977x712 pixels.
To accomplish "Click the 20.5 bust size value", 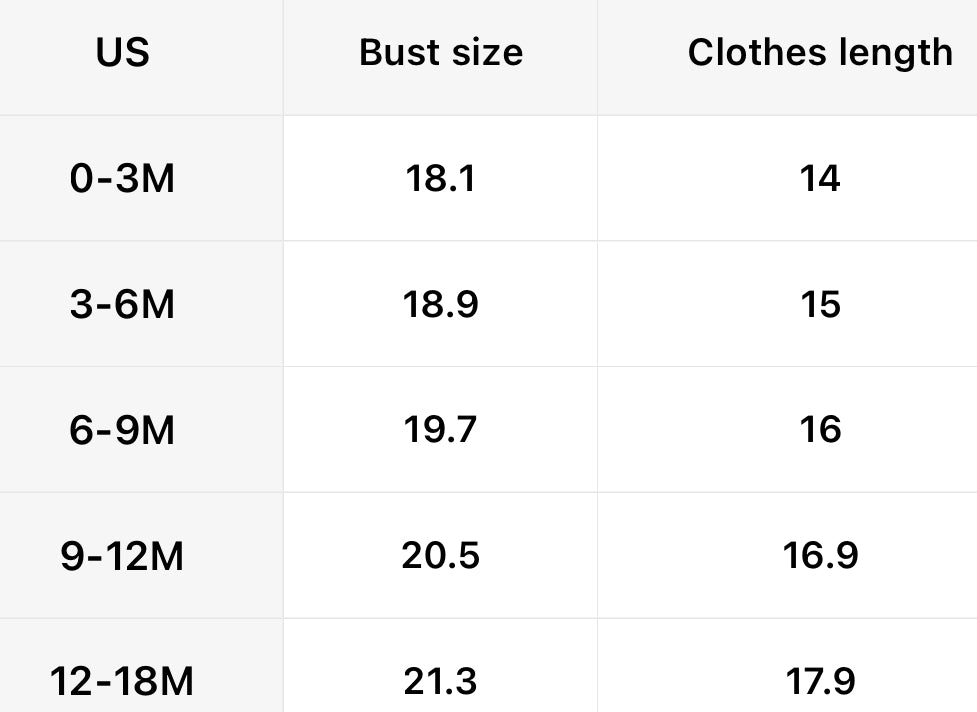I will pos(440,555).
